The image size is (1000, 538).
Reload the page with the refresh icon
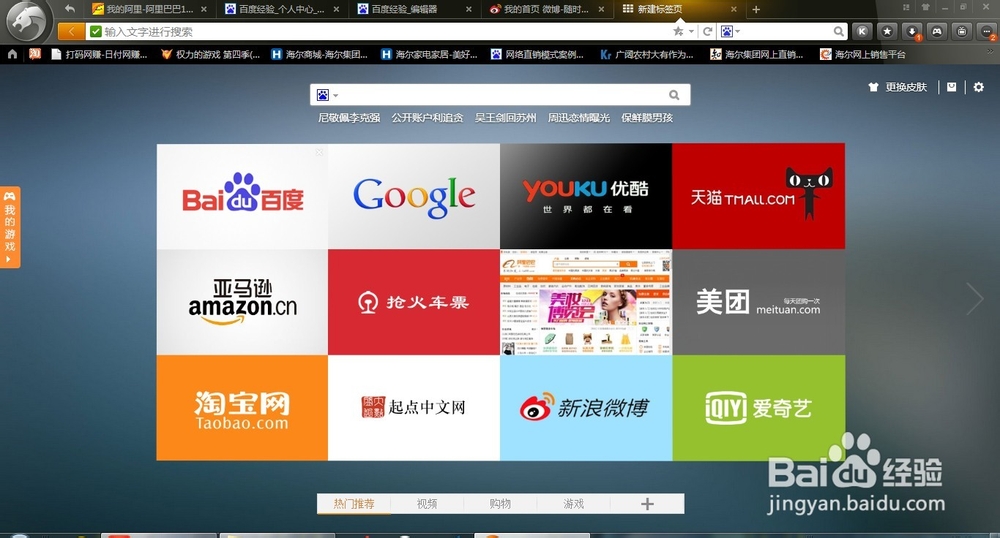coord(707,31)
